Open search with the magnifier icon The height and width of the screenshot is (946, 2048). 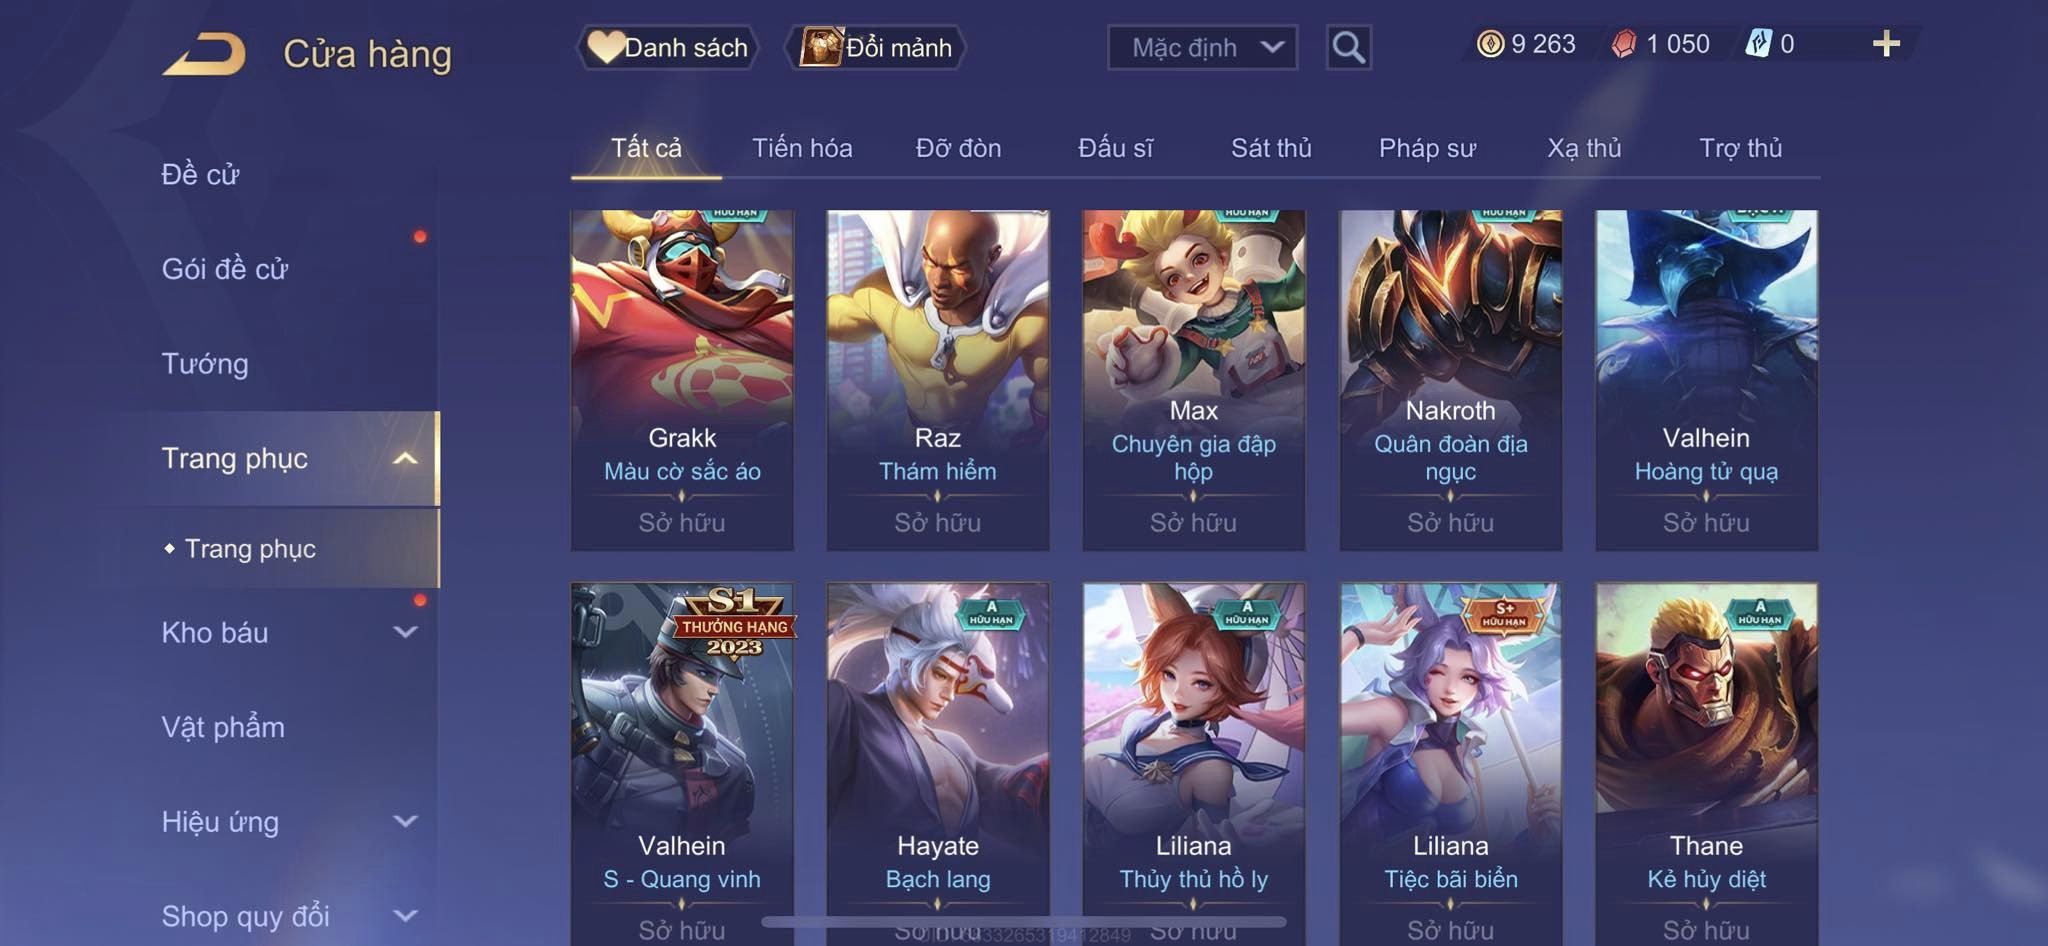pos(1348,47)
